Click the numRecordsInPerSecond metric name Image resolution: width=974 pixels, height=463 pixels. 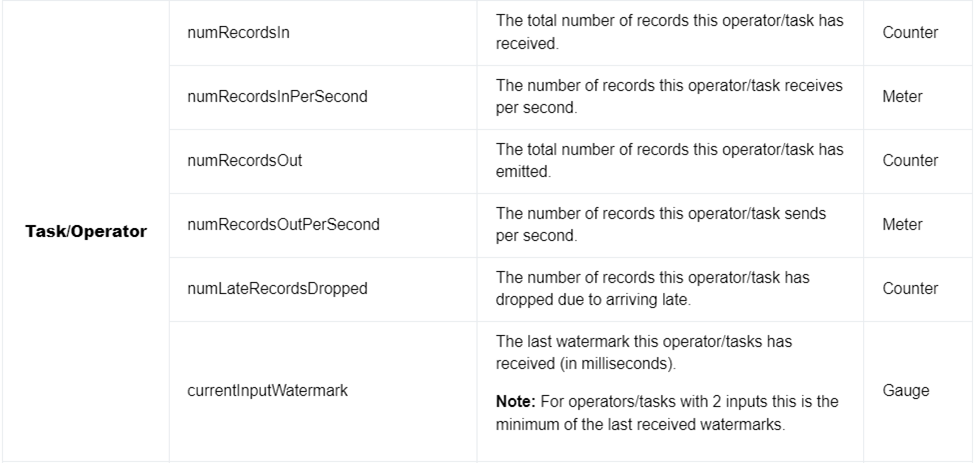point(277,97)
